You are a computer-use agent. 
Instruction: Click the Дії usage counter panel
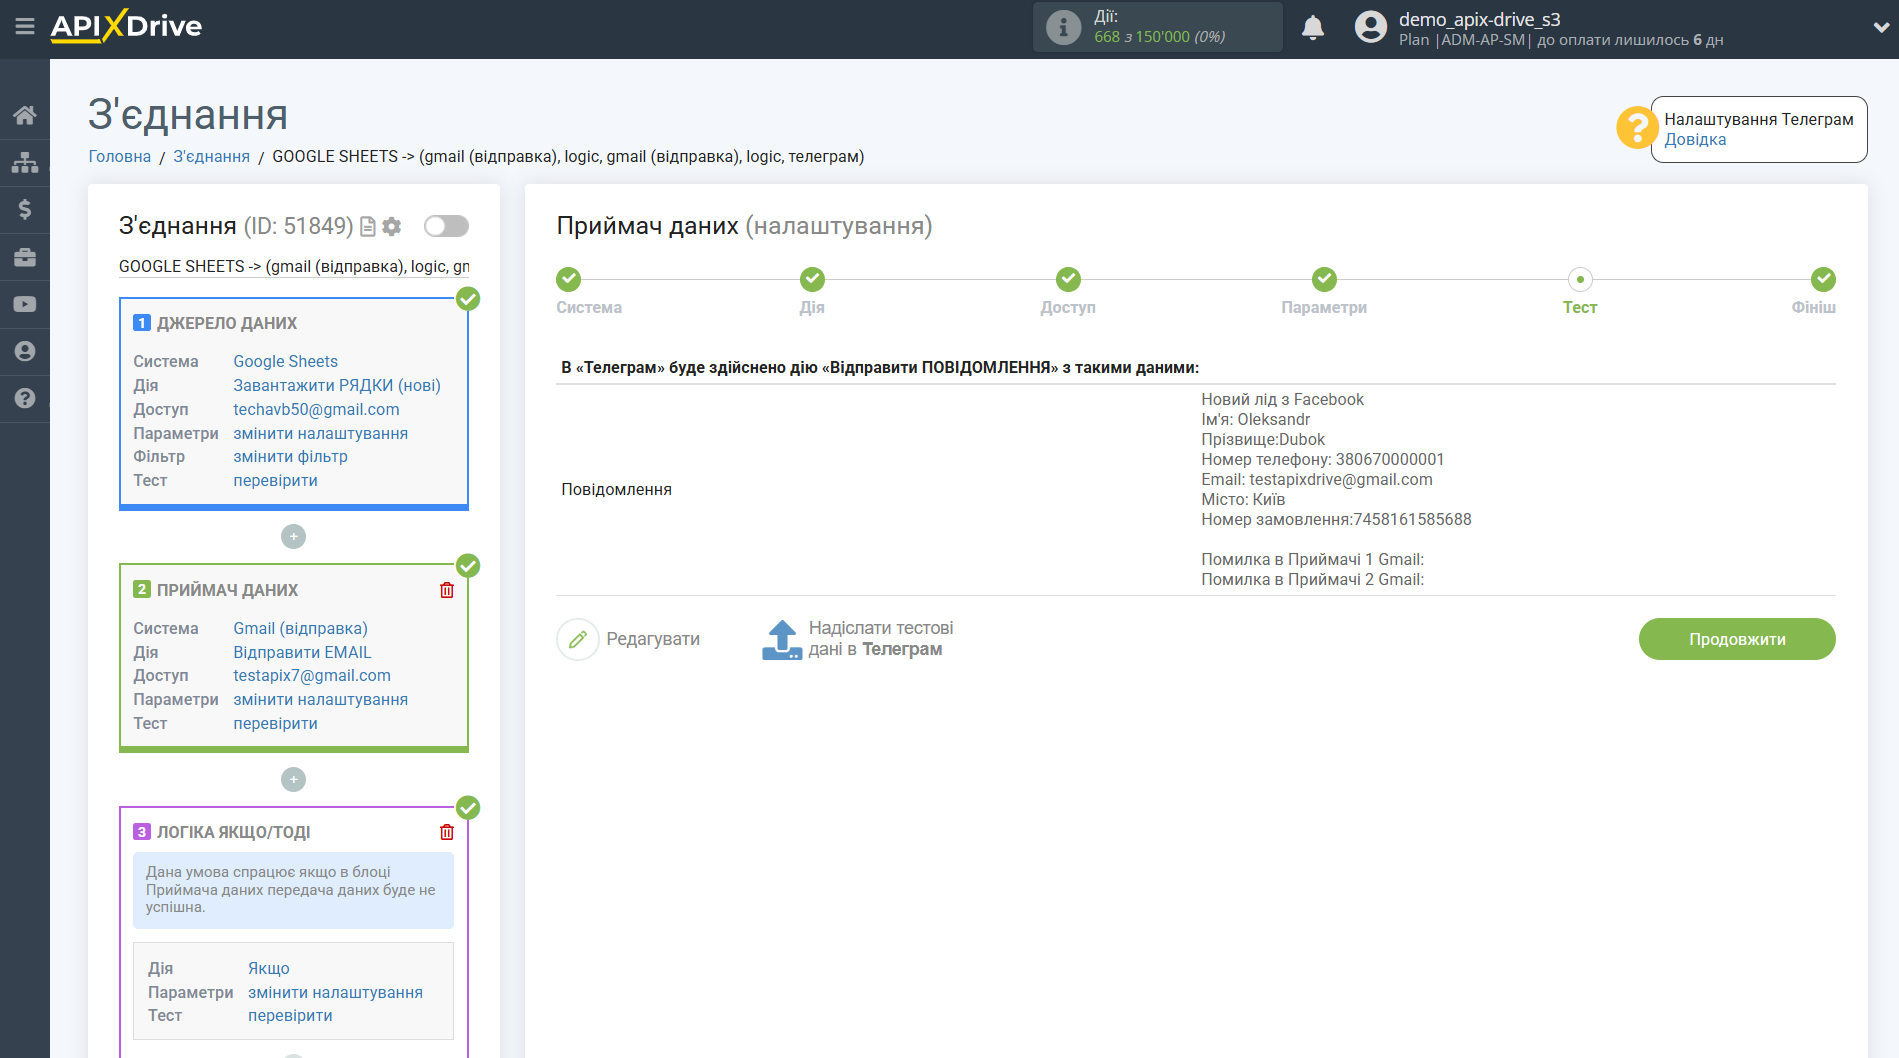point(1157,27)
